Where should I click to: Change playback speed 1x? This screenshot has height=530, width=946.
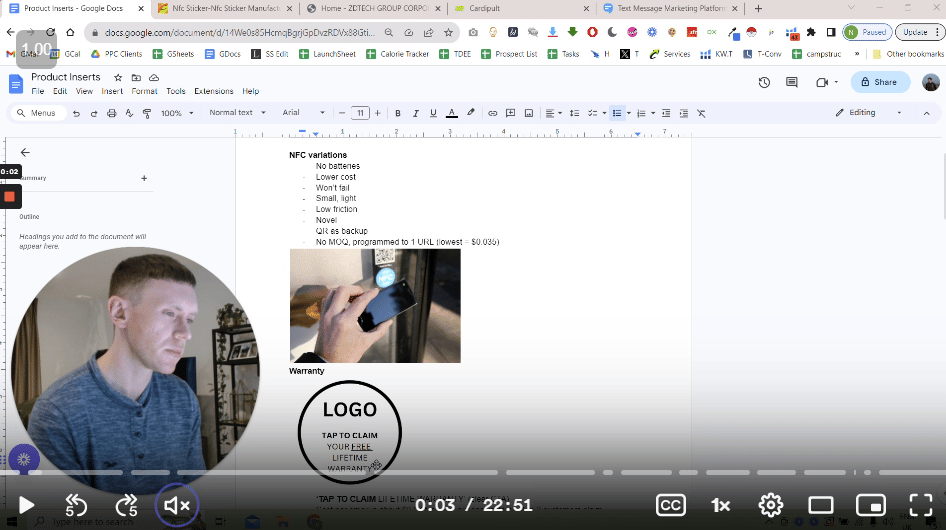point(720,505)
